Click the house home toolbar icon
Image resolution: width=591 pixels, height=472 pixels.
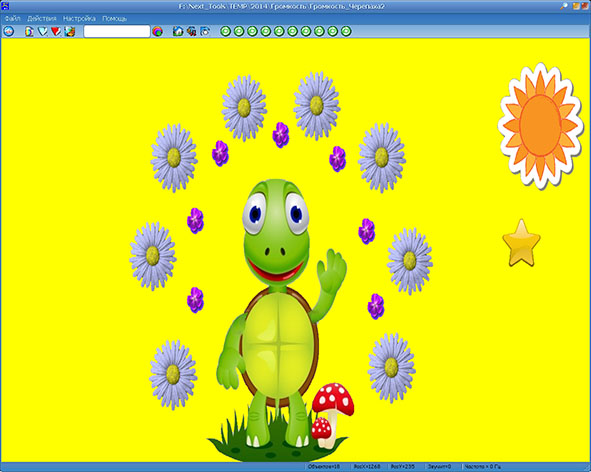(178, 31)
